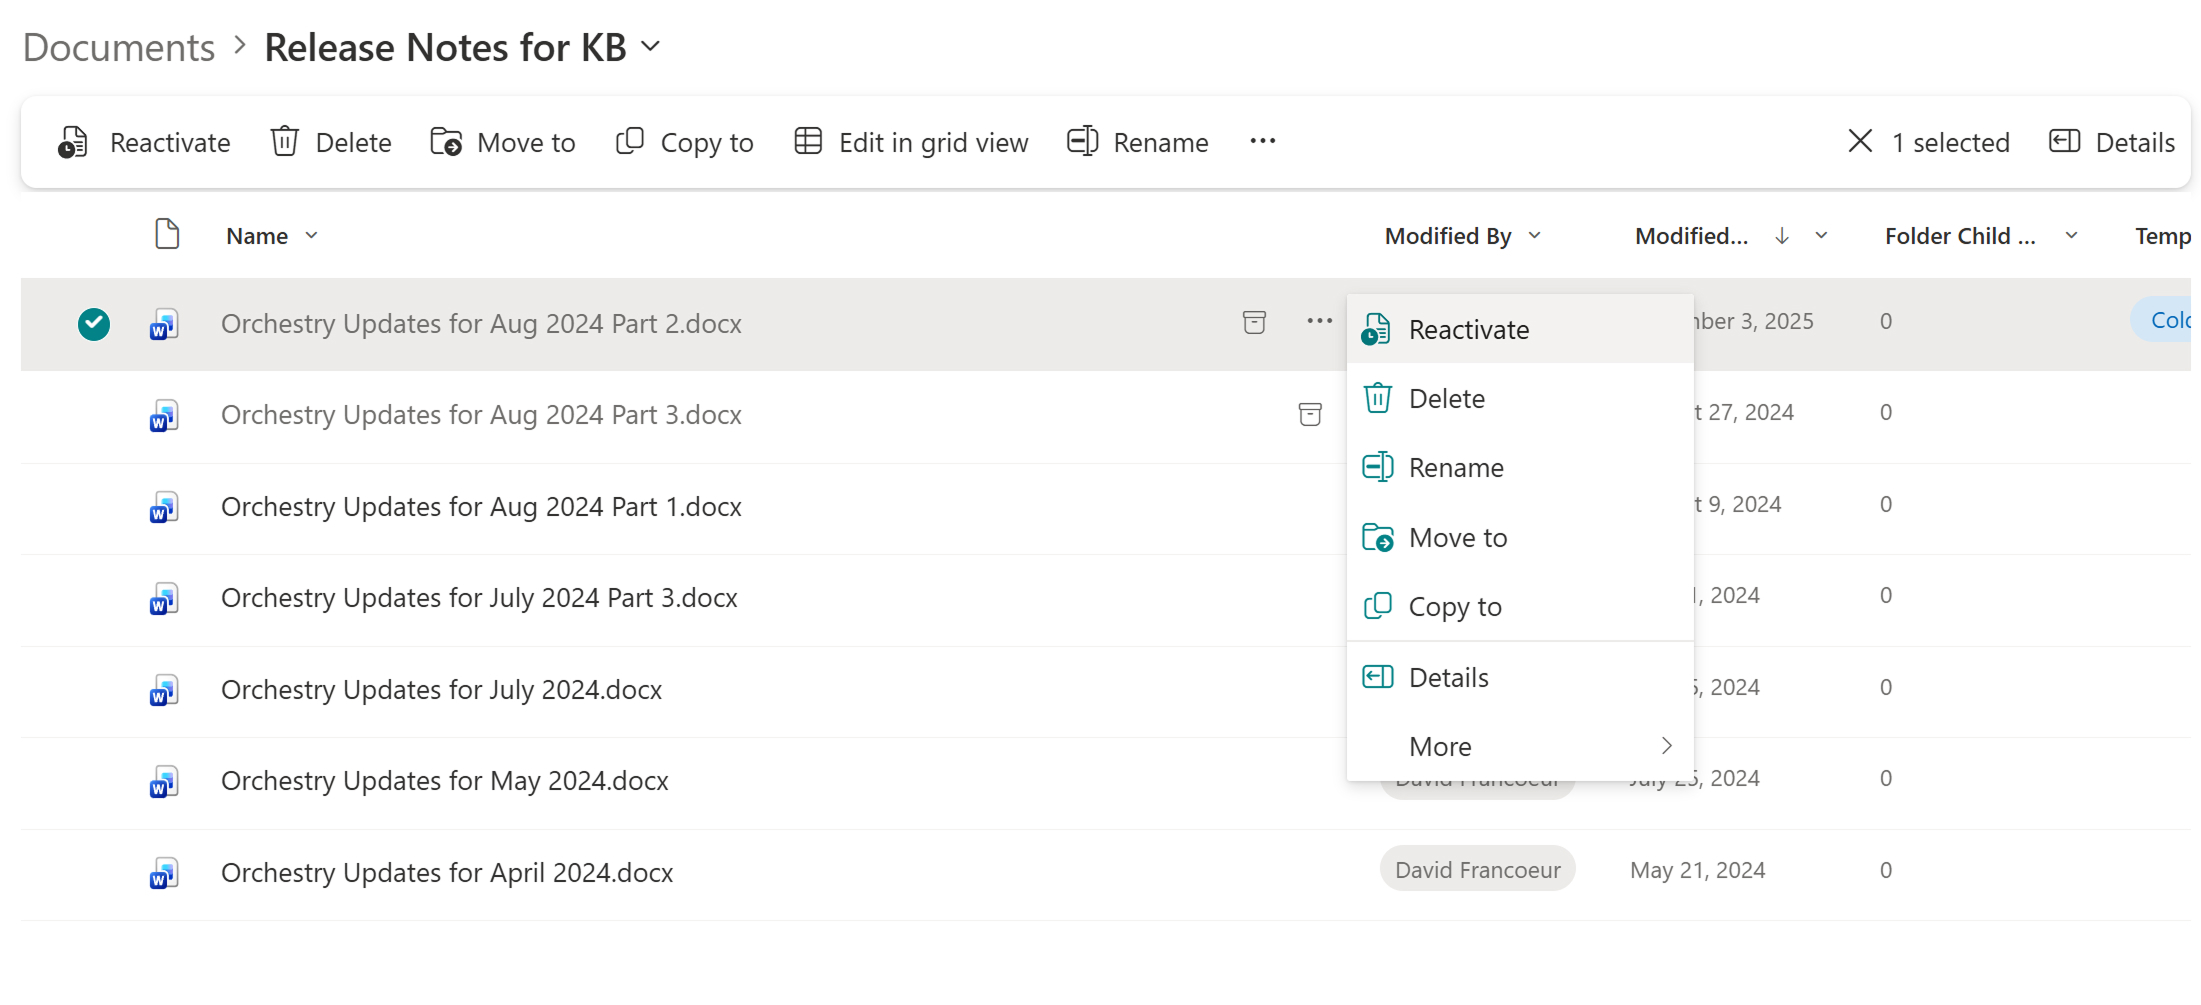The height and width of the screenshot is (1005, 2201).
Task: Click the file type column header icon
Action: pyautogui.click(x=167, y=233)
